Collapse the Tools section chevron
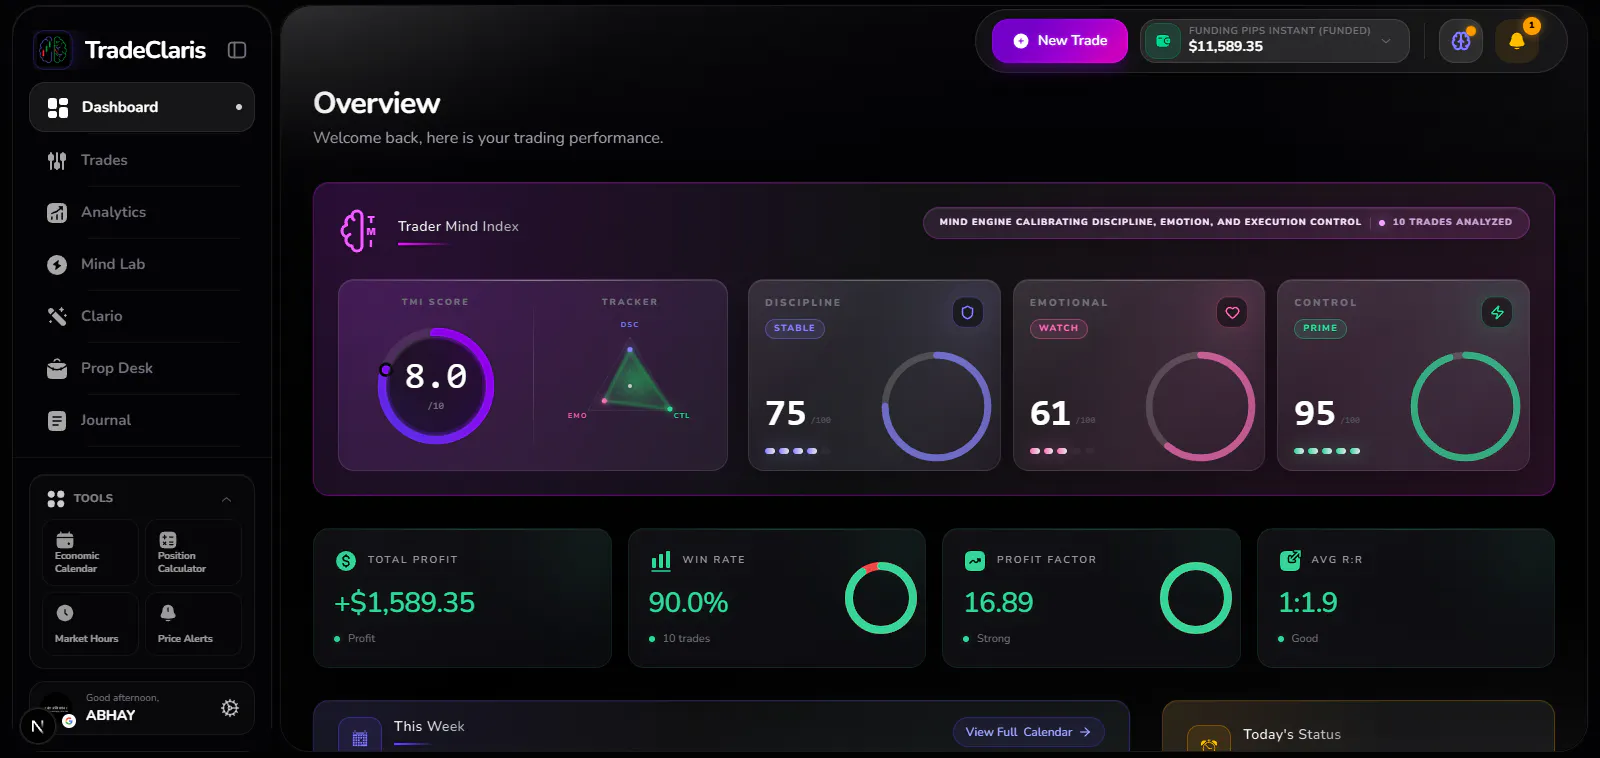 tap(227, 498)
